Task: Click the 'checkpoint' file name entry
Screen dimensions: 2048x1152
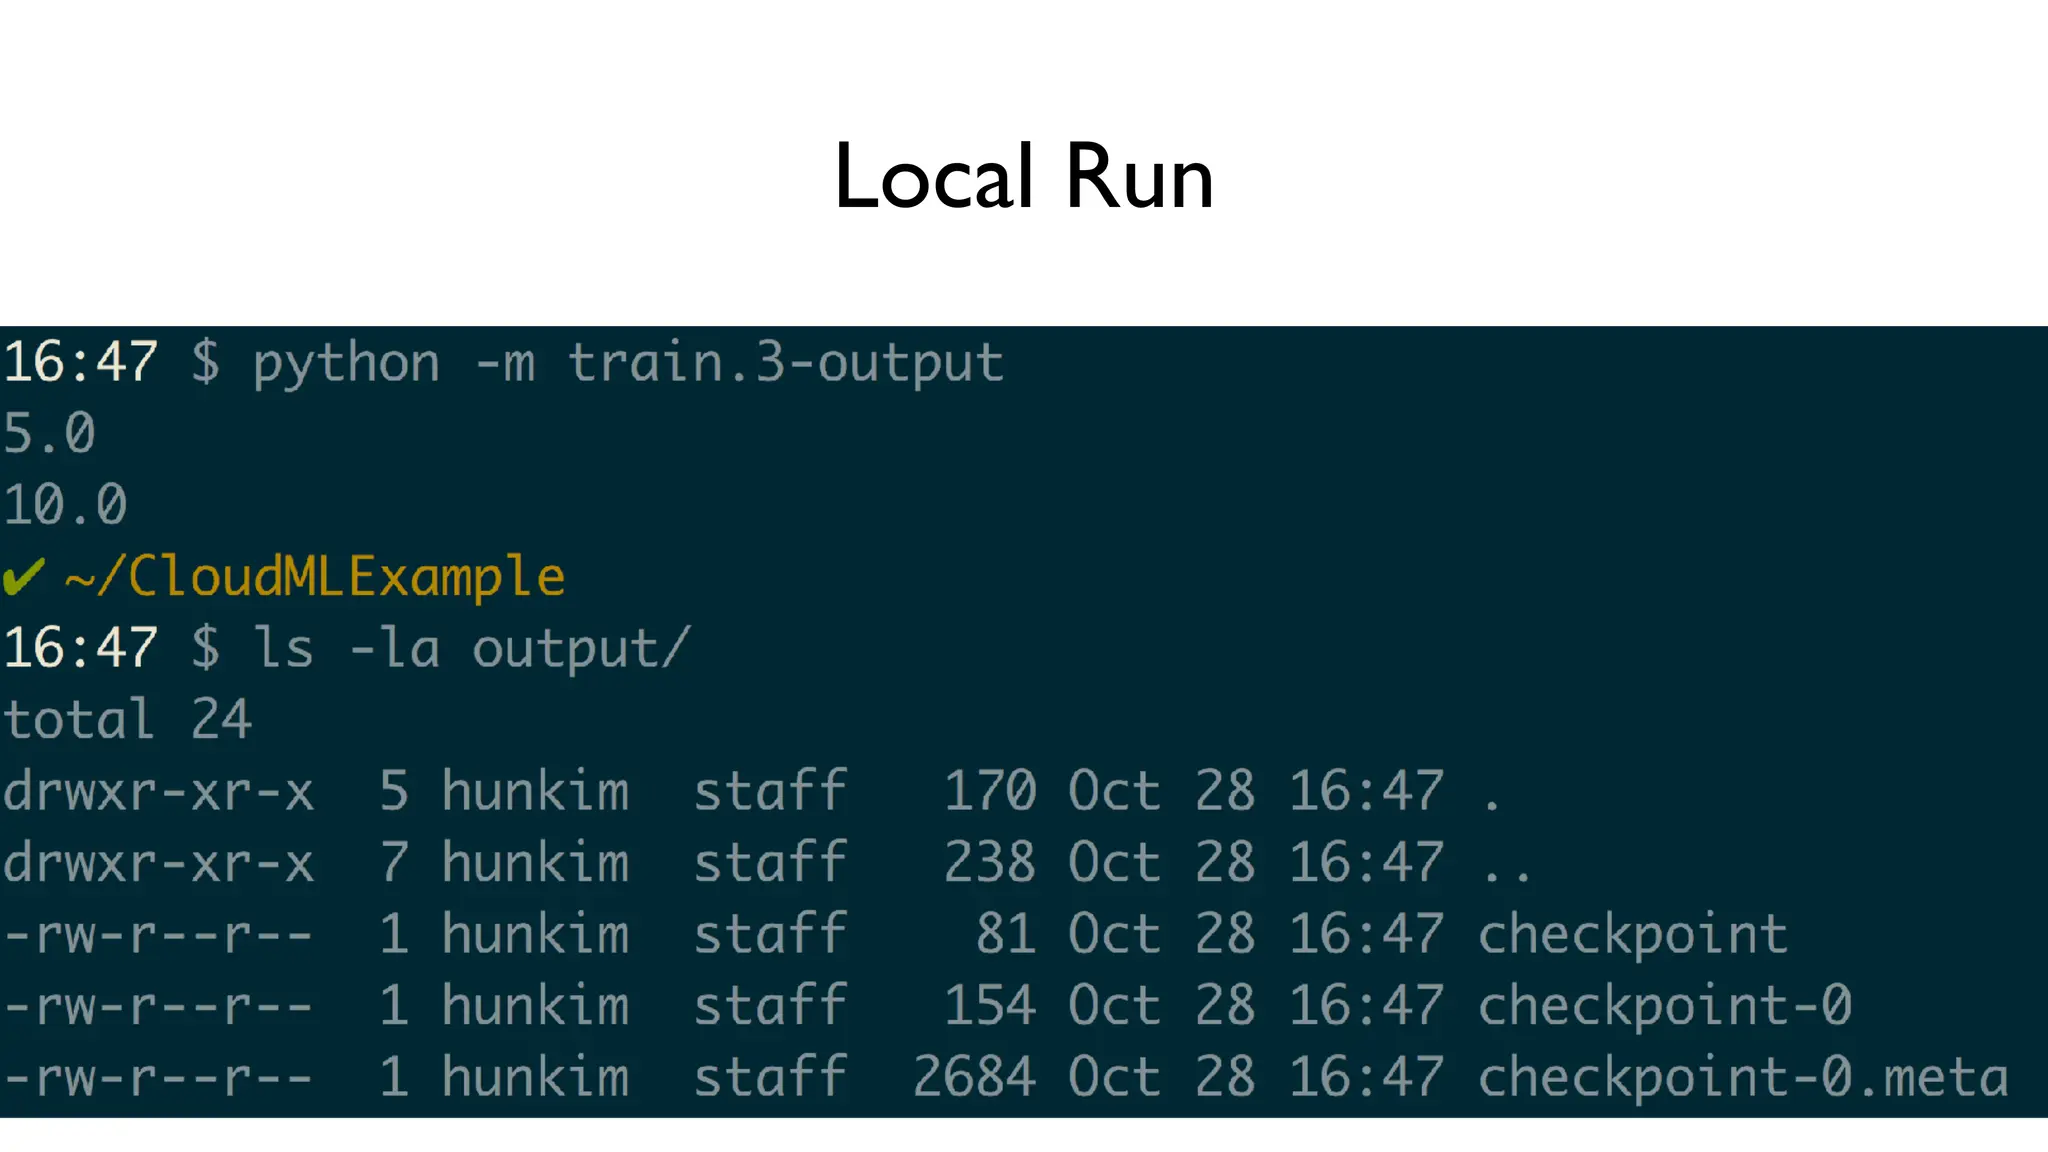Action: tap(1632, 934)
